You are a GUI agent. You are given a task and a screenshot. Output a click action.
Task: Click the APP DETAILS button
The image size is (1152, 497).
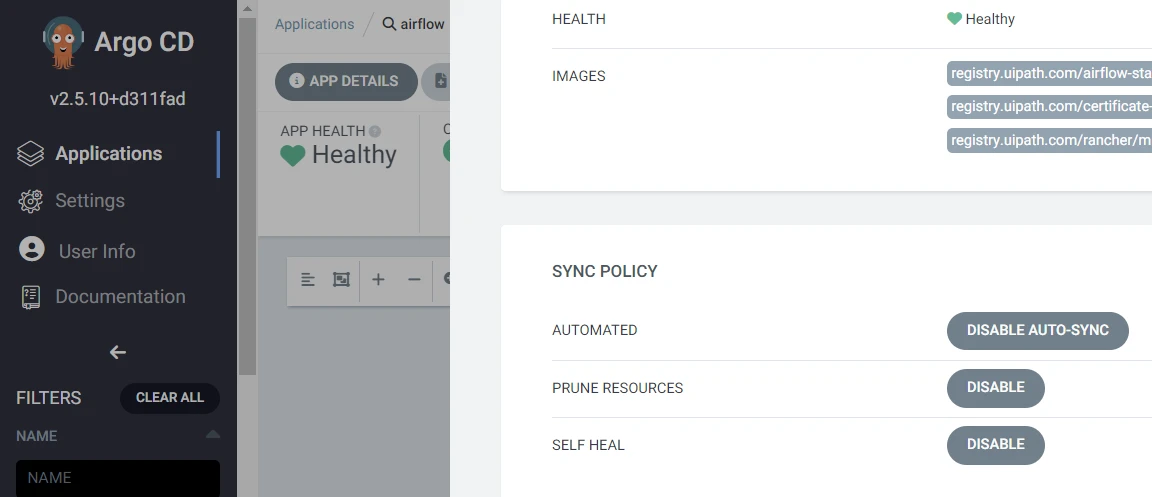click(346, 81)
